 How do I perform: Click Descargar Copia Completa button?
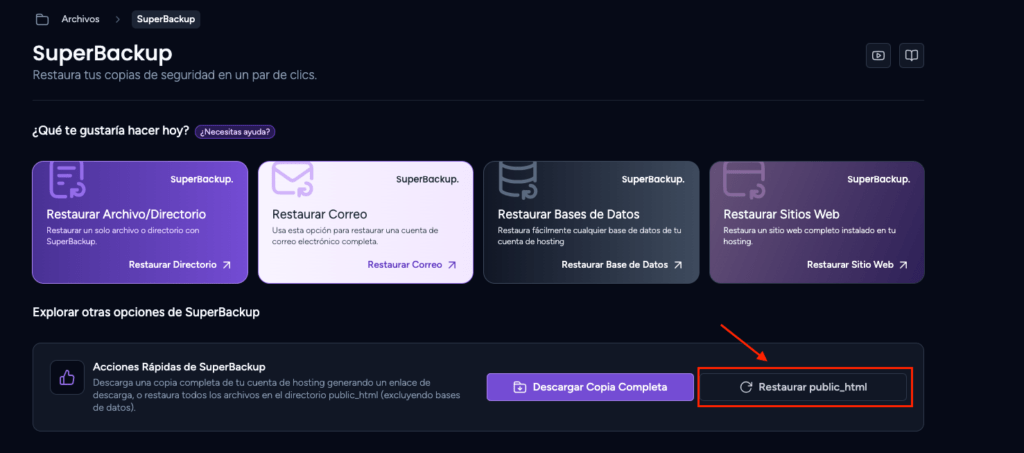[590, 387]
